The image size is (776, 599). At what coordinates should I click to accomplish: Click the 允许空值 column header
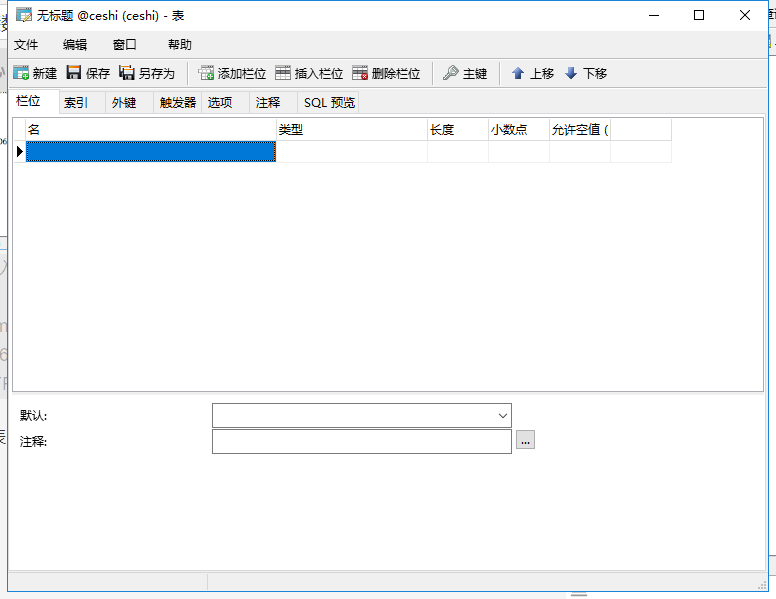click(x=580, y=130)
